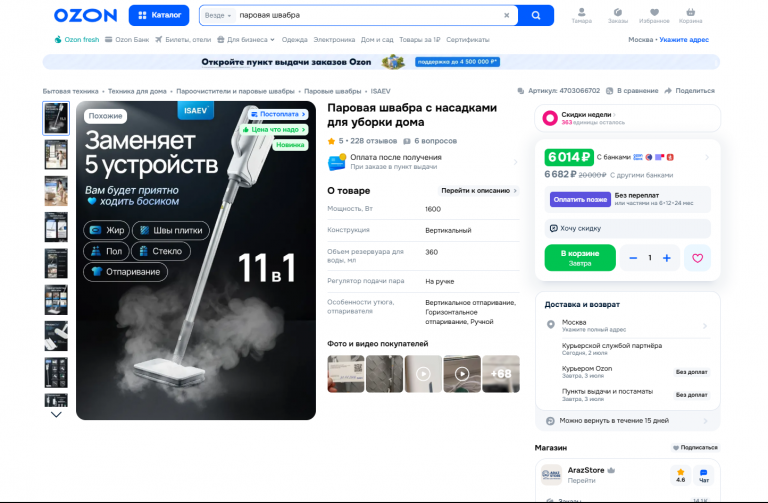Go to Пароочистители и паровые швабры breadcrumb
The width and height of the screenshot is (768, 503).
pos(235,91)
